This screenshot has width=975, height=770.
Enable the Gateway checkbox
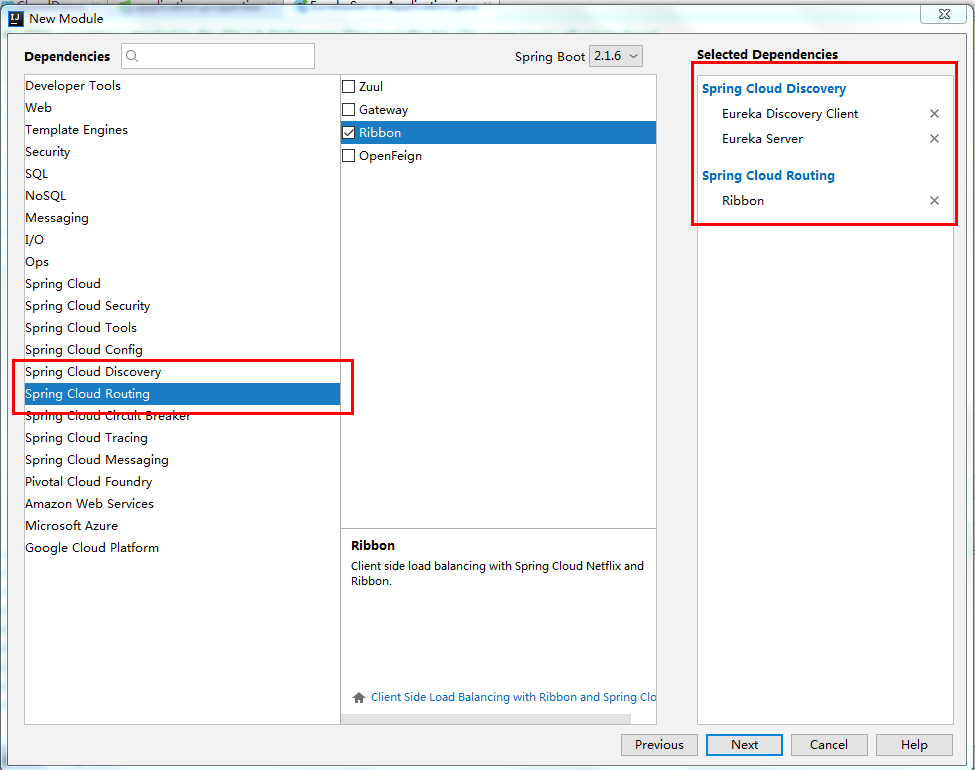[349, 110]
